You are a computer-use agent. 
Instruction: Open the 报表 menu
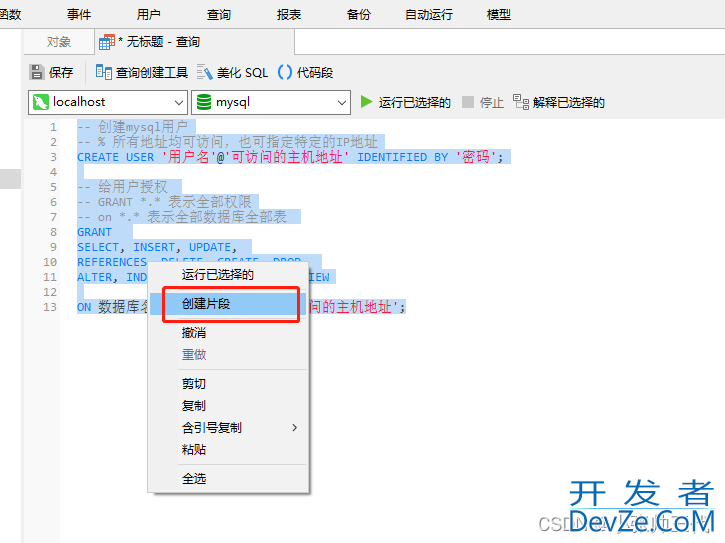tap(289, 15)
